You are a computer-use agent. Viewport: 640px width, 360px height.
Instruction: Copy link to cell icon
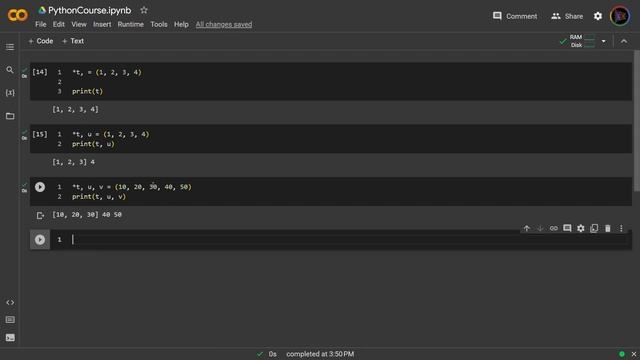(x=553, y=228)
